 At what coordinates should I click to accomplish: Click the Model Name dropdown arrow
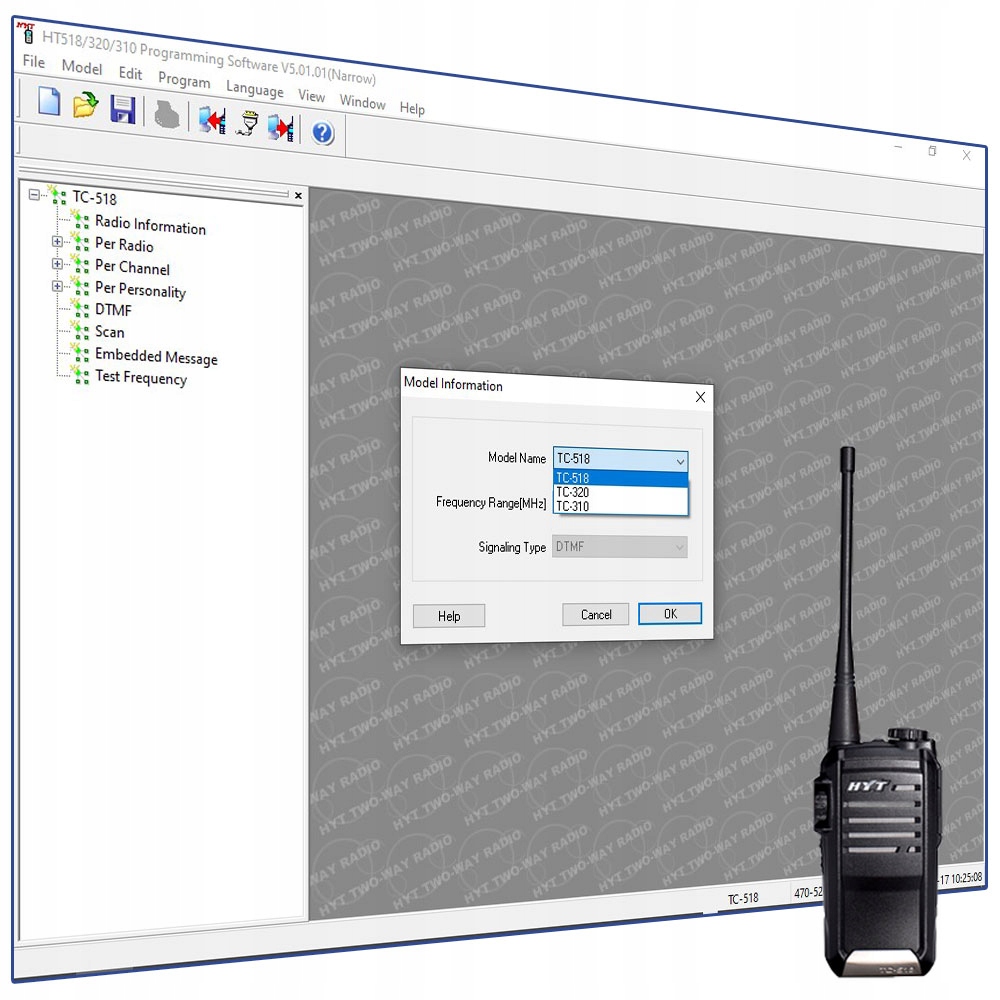pyautogui.click(x=680, y=460)
